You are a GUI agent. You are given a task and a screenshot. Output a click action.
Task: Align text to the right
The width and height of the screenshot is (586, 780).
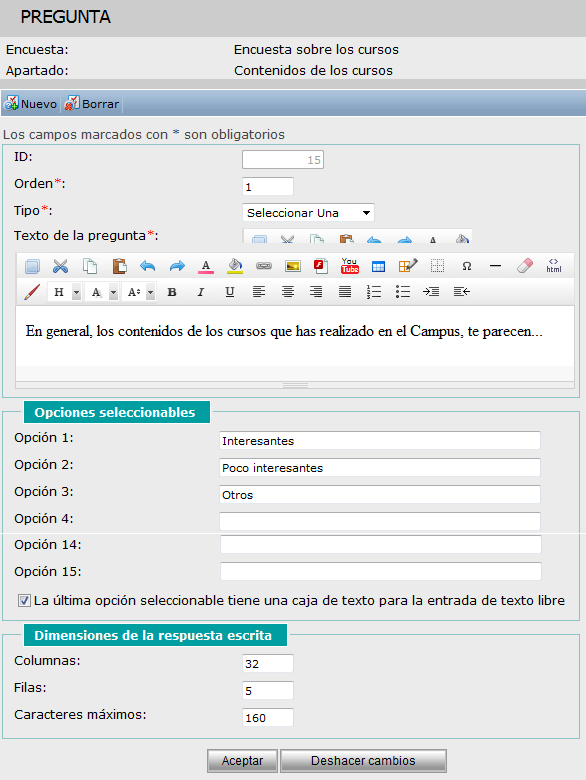[x=316, y=292]
